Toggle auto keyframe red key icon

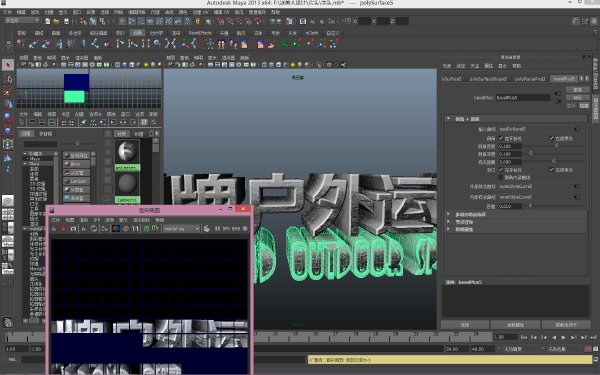tap(587, 349)
